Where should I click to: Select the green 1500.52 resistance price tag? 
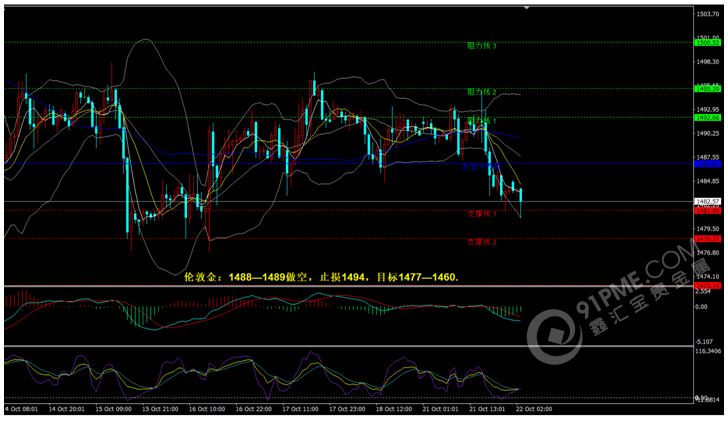coord(708,43)
